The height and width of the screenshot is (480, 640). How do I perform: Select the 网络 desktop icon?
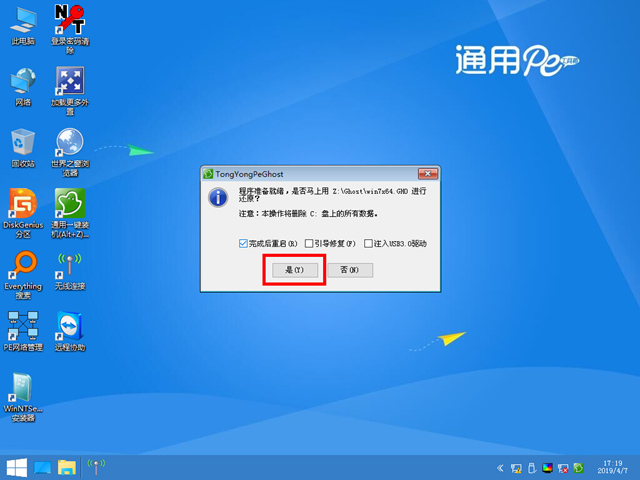(23, 87)
